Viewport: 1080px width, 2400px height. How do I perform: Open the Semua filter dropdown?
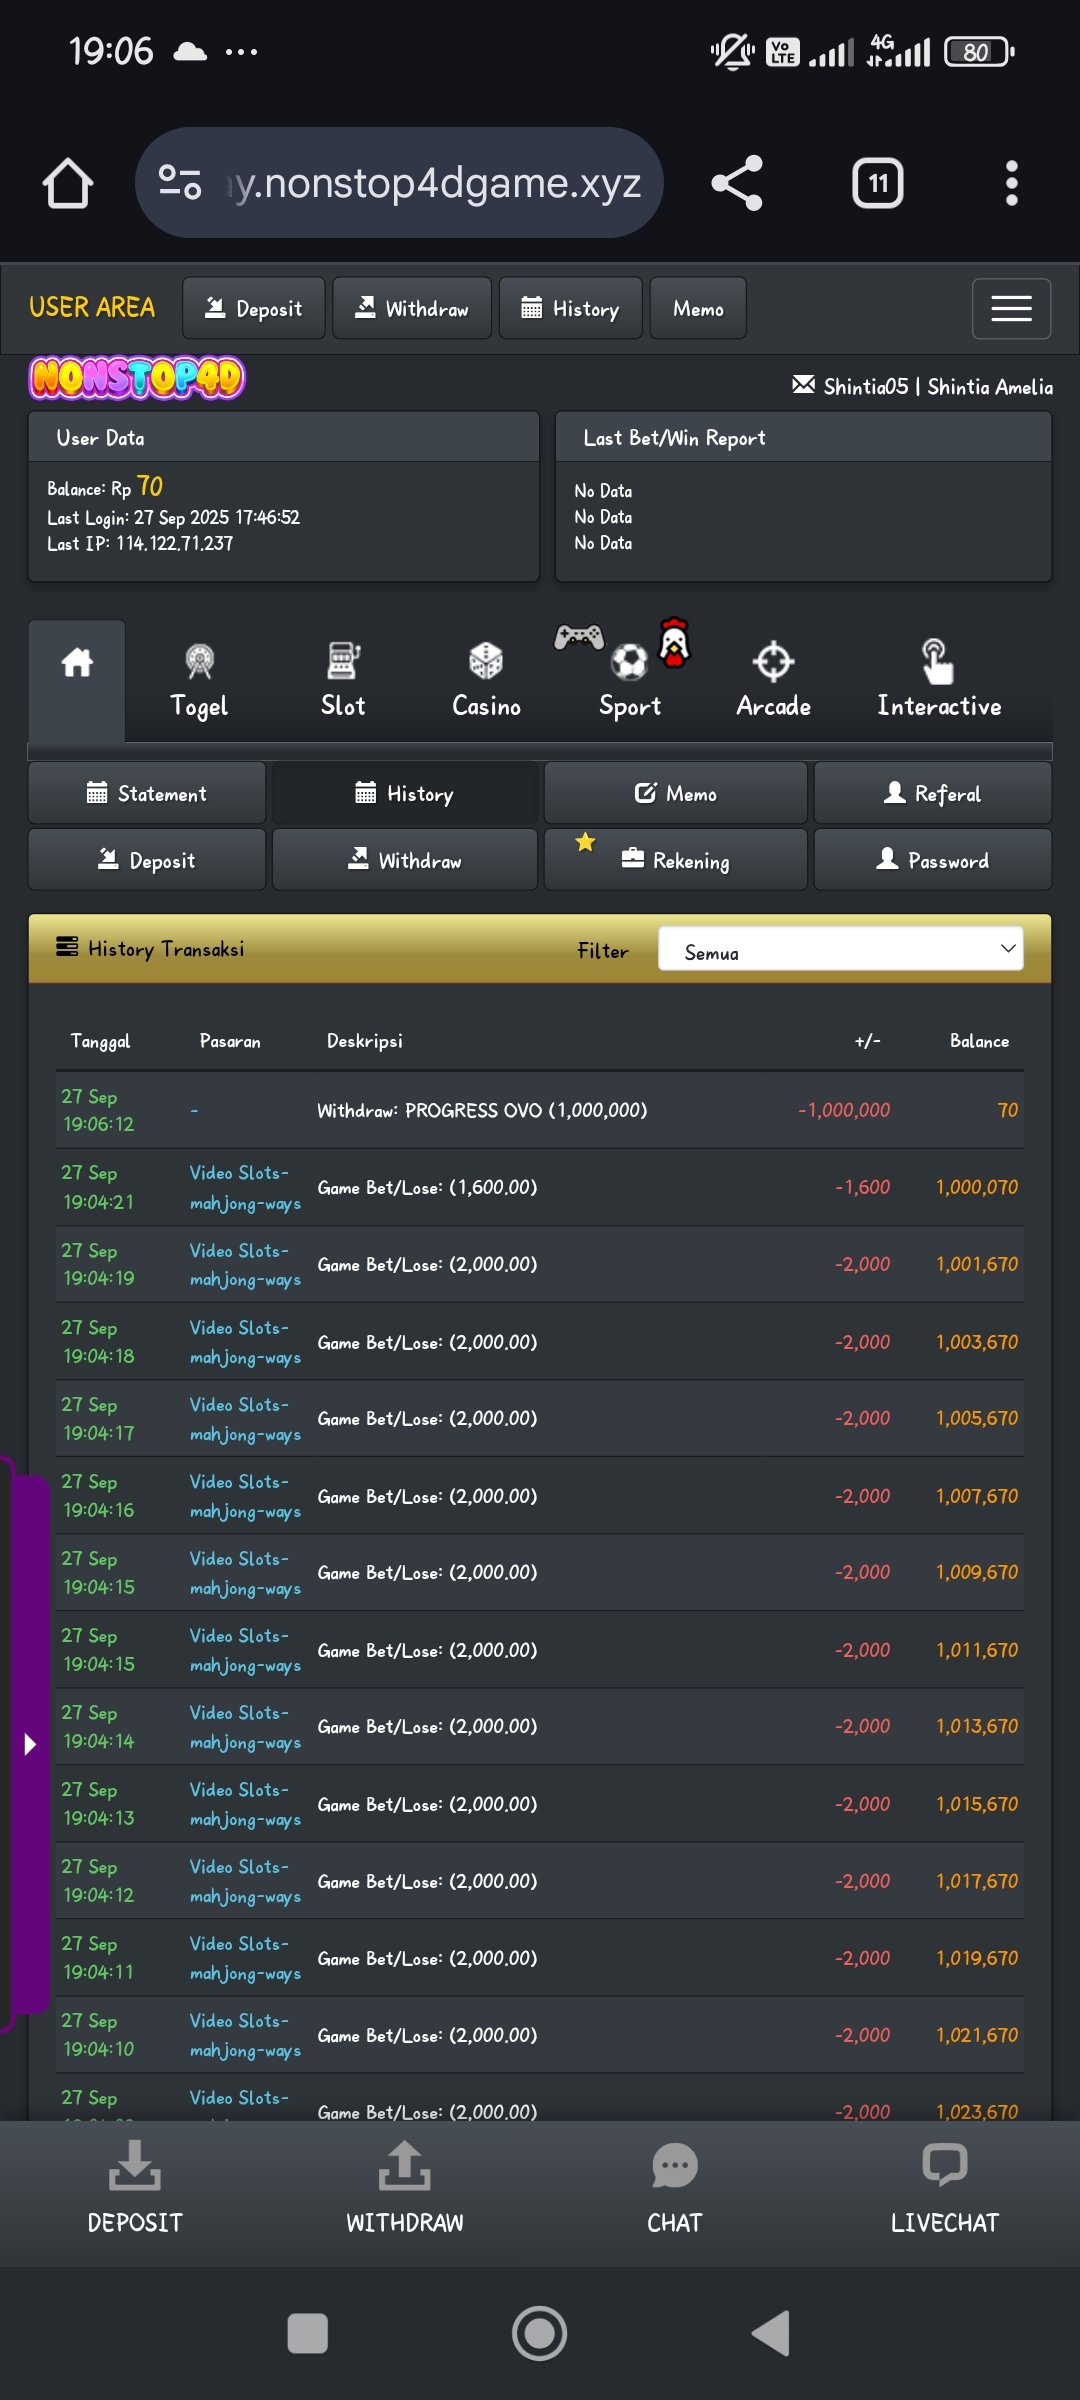tap(840, 949)
